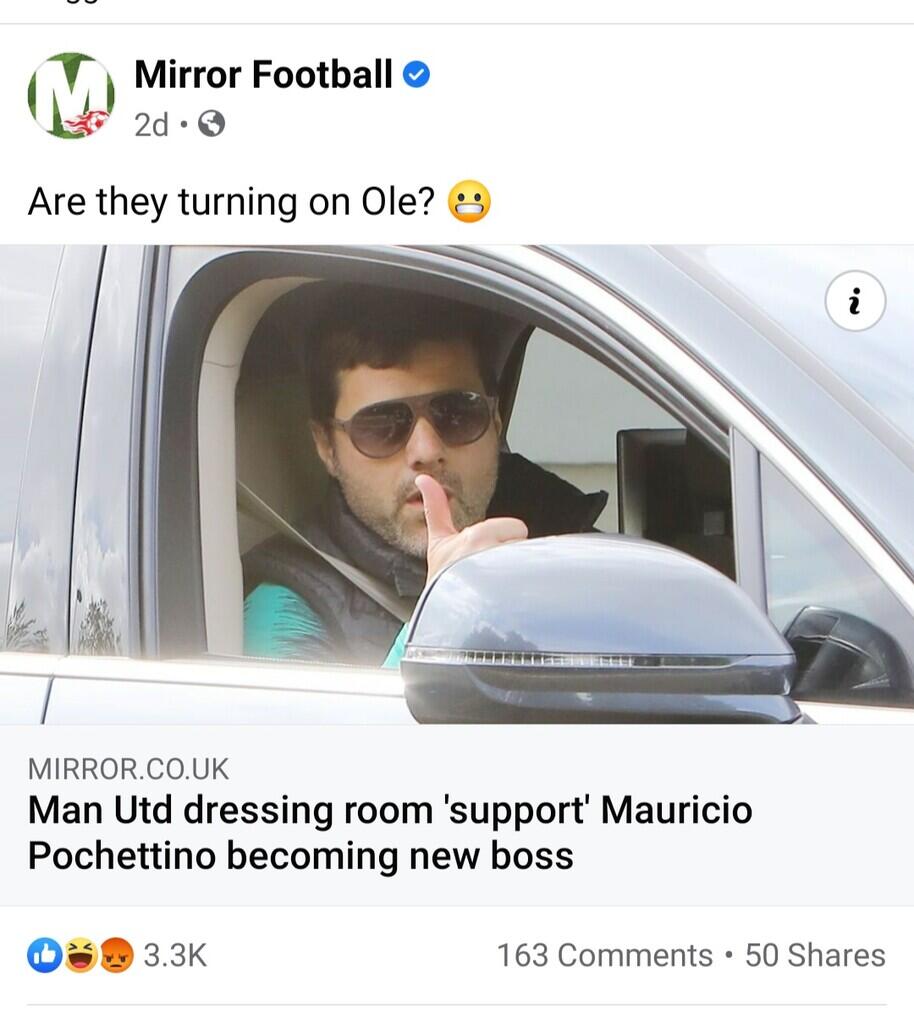Viewport: 914px width, 1024px height.
Task: Click the globe public-audience icon
Action: point(211,124)
